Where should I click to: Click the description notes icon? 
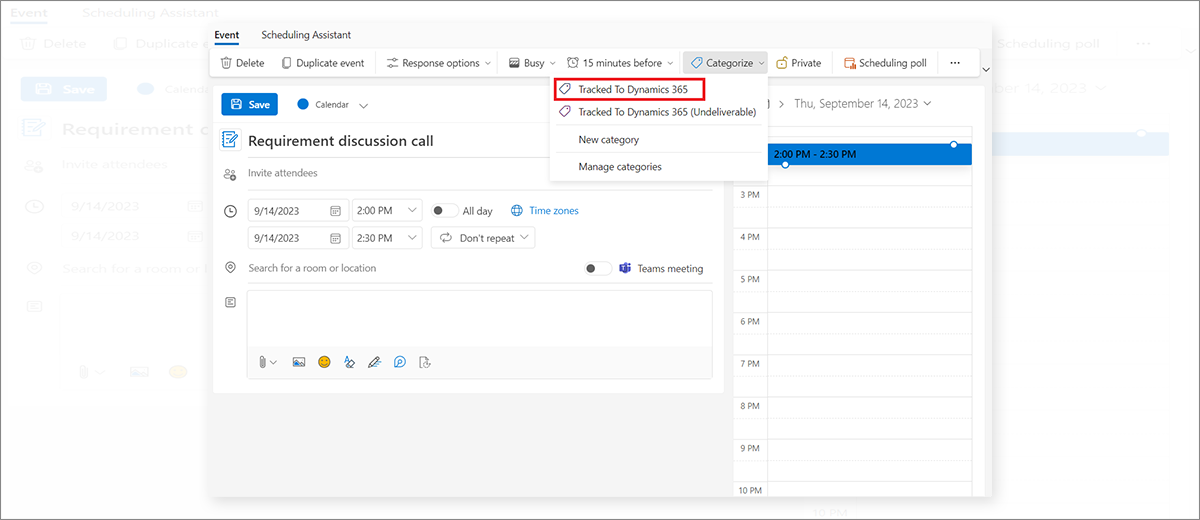point(230,302)
